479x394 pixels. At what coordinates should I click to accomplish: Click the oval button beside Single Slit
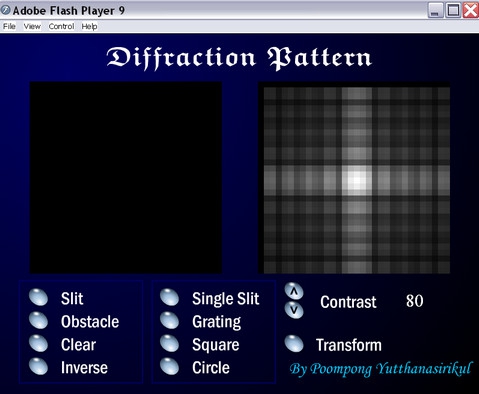pyautogui.click(x=170, y=297)
